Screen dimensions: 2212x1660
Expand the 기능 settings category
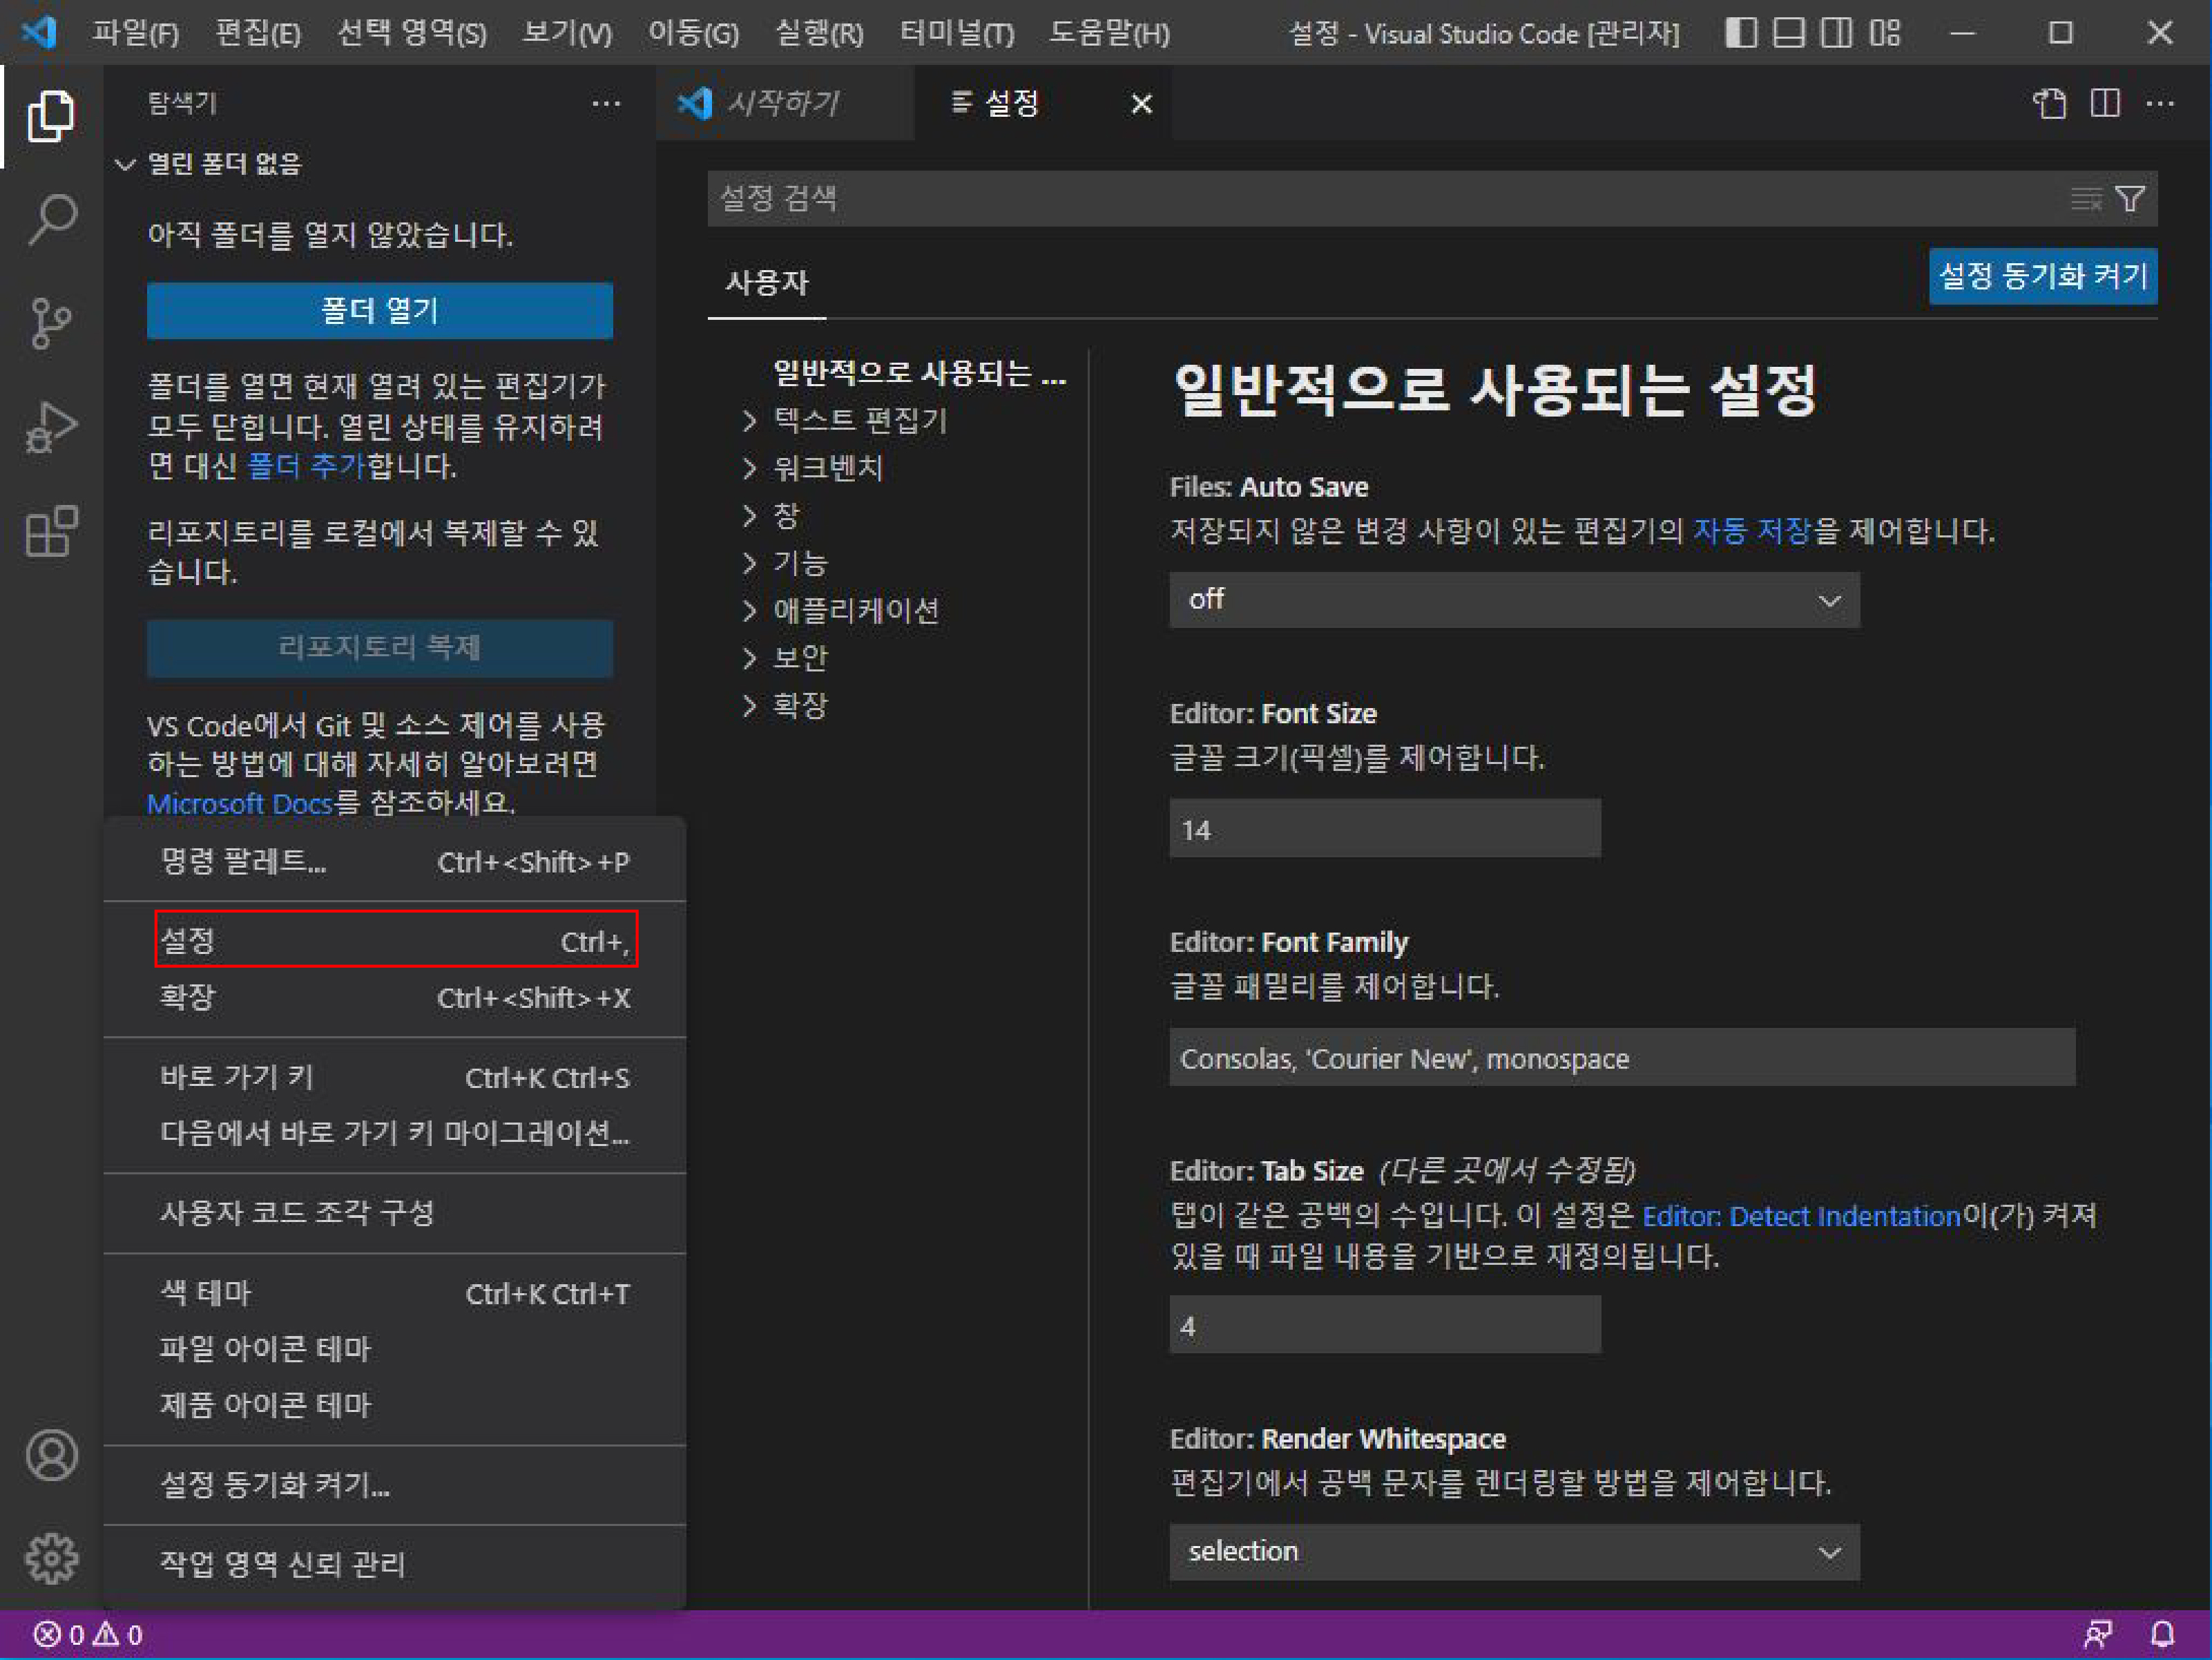751,563
